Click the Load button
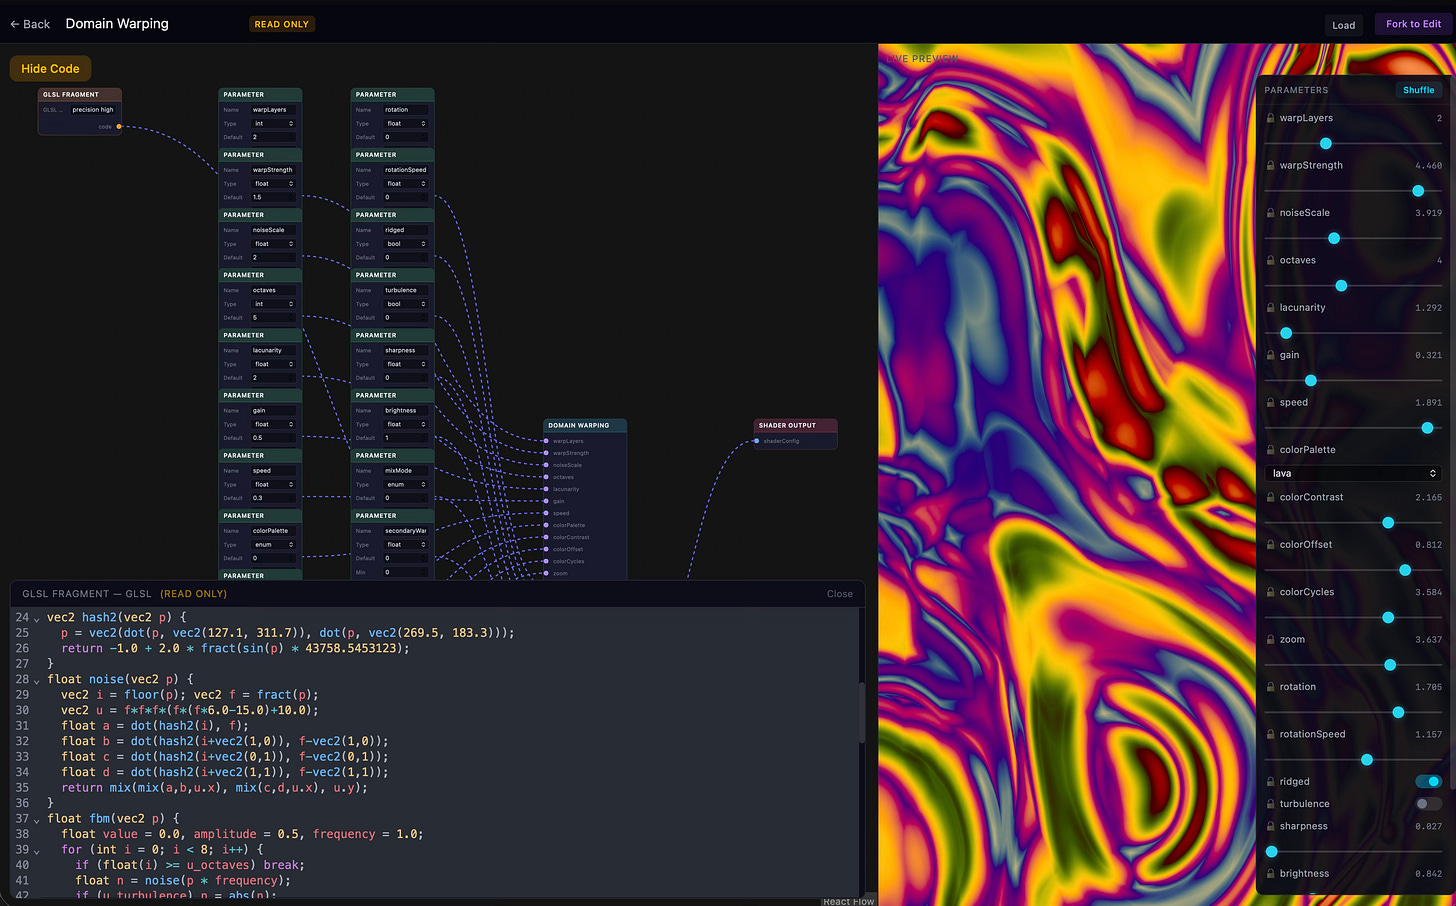 [1344, 25]
